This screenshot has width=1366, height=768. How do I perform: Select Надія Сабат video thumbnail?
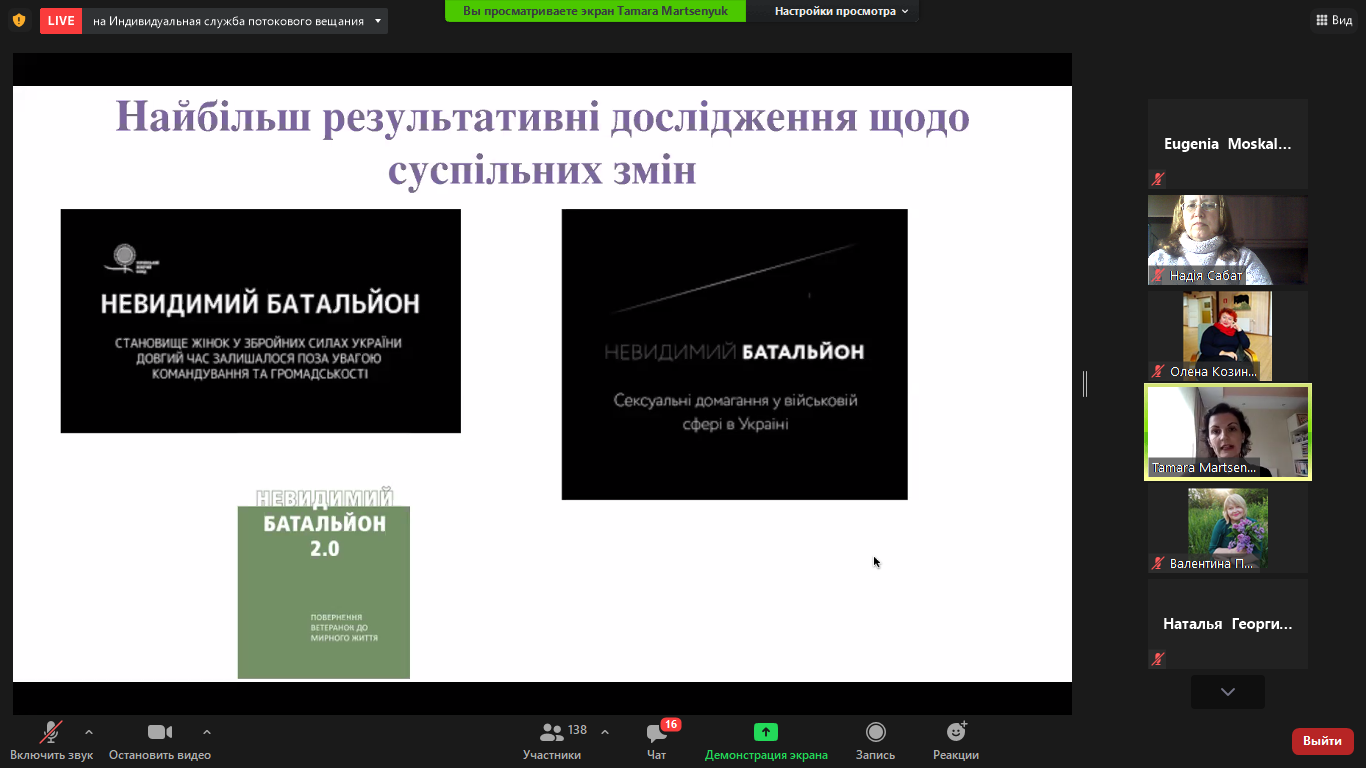click(1227, 240)
